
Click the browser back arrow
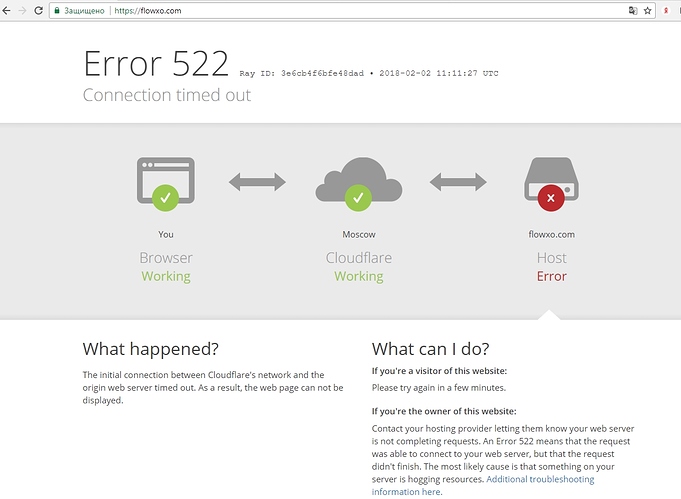(x=6, y=11)
